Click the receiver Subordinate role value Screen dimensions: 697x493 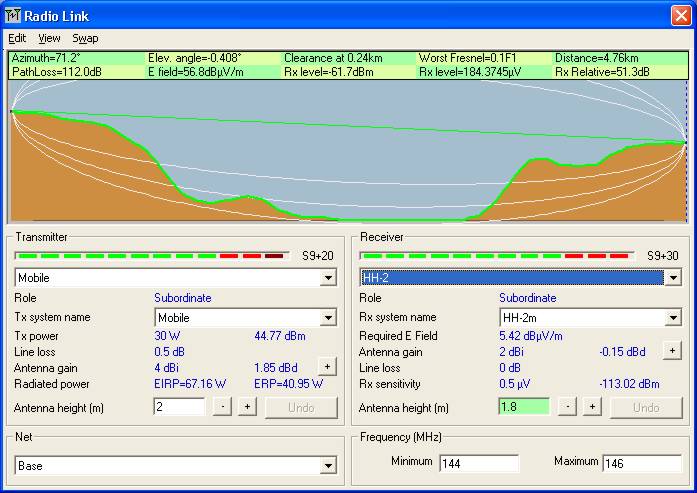coord(528,298)
